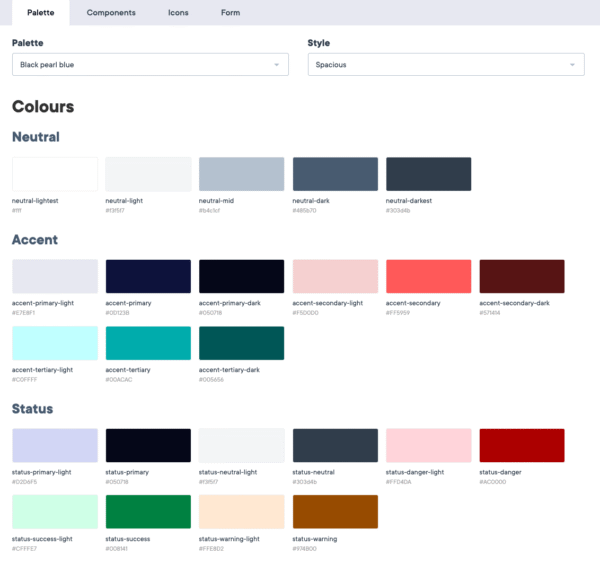
Task: Open the Palette dropdown showing Black pearl blue
Action: click(x=150, y=65)
